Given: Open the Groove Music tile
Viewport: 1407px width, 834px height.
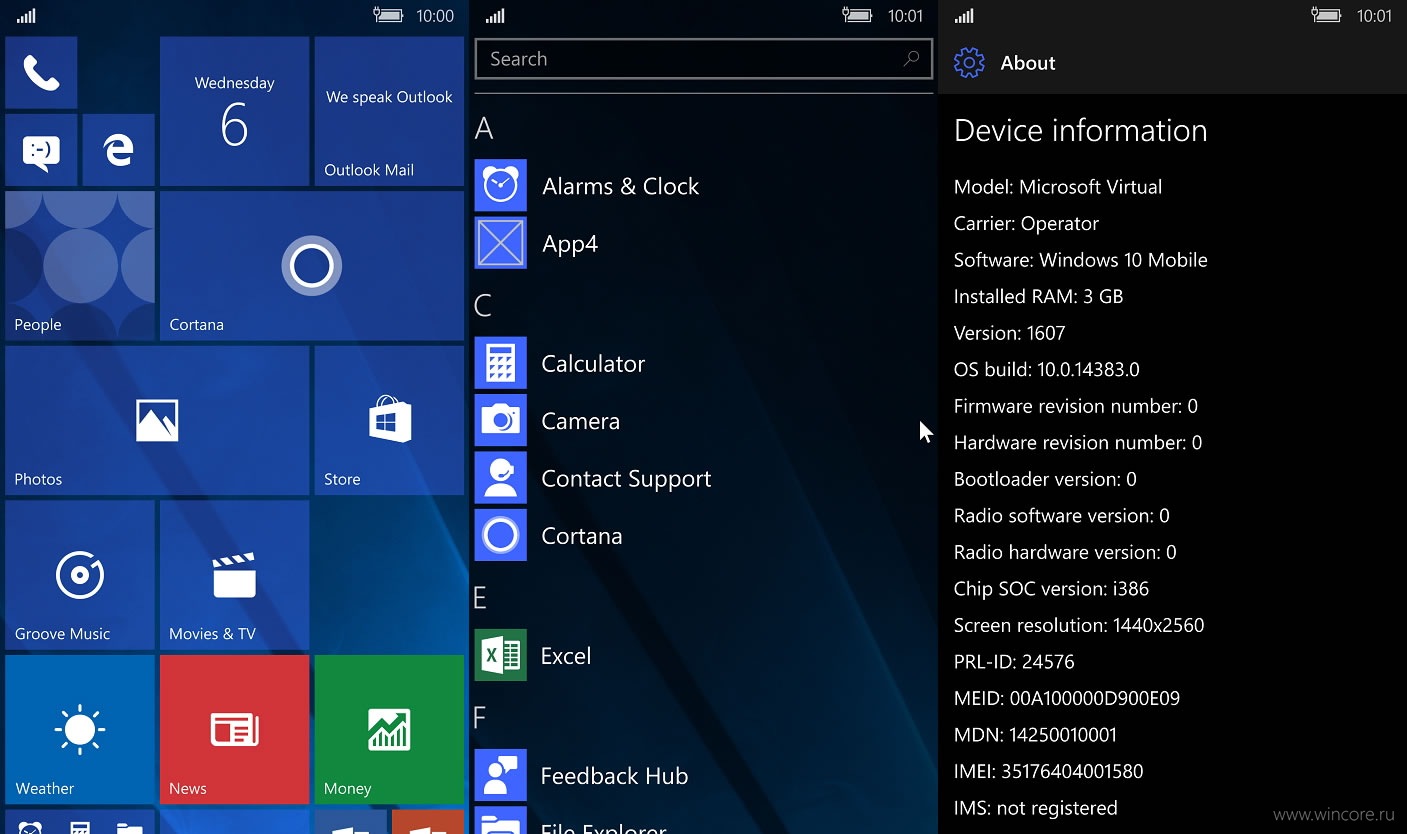Looking at the screenshot, I should tap(80, 575).
